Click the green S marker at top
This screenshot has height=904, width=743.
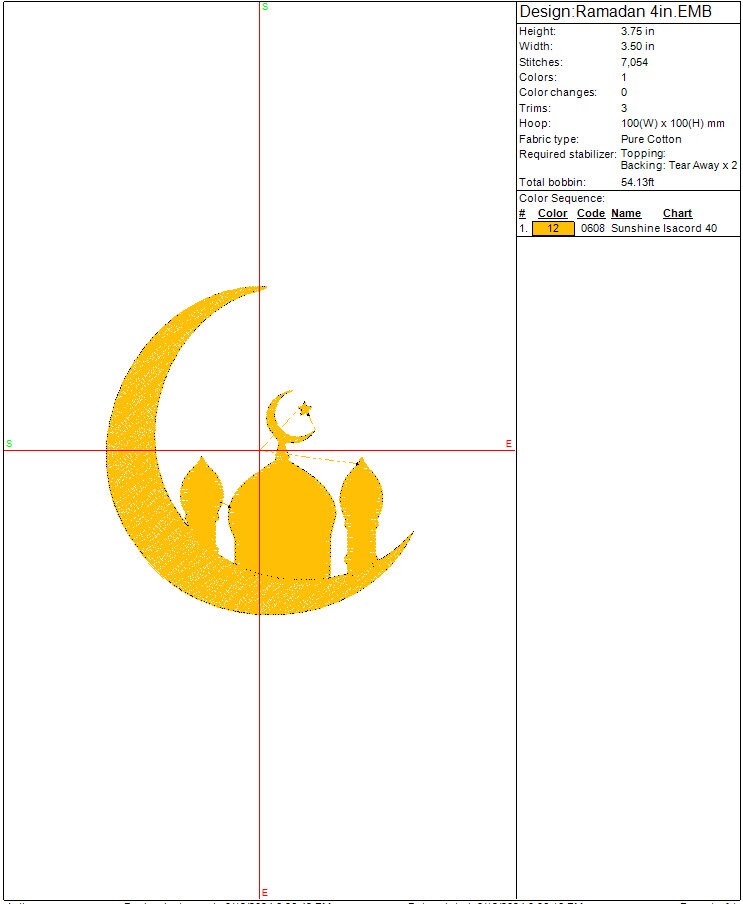pyautogui.click(x=265, y=7)
